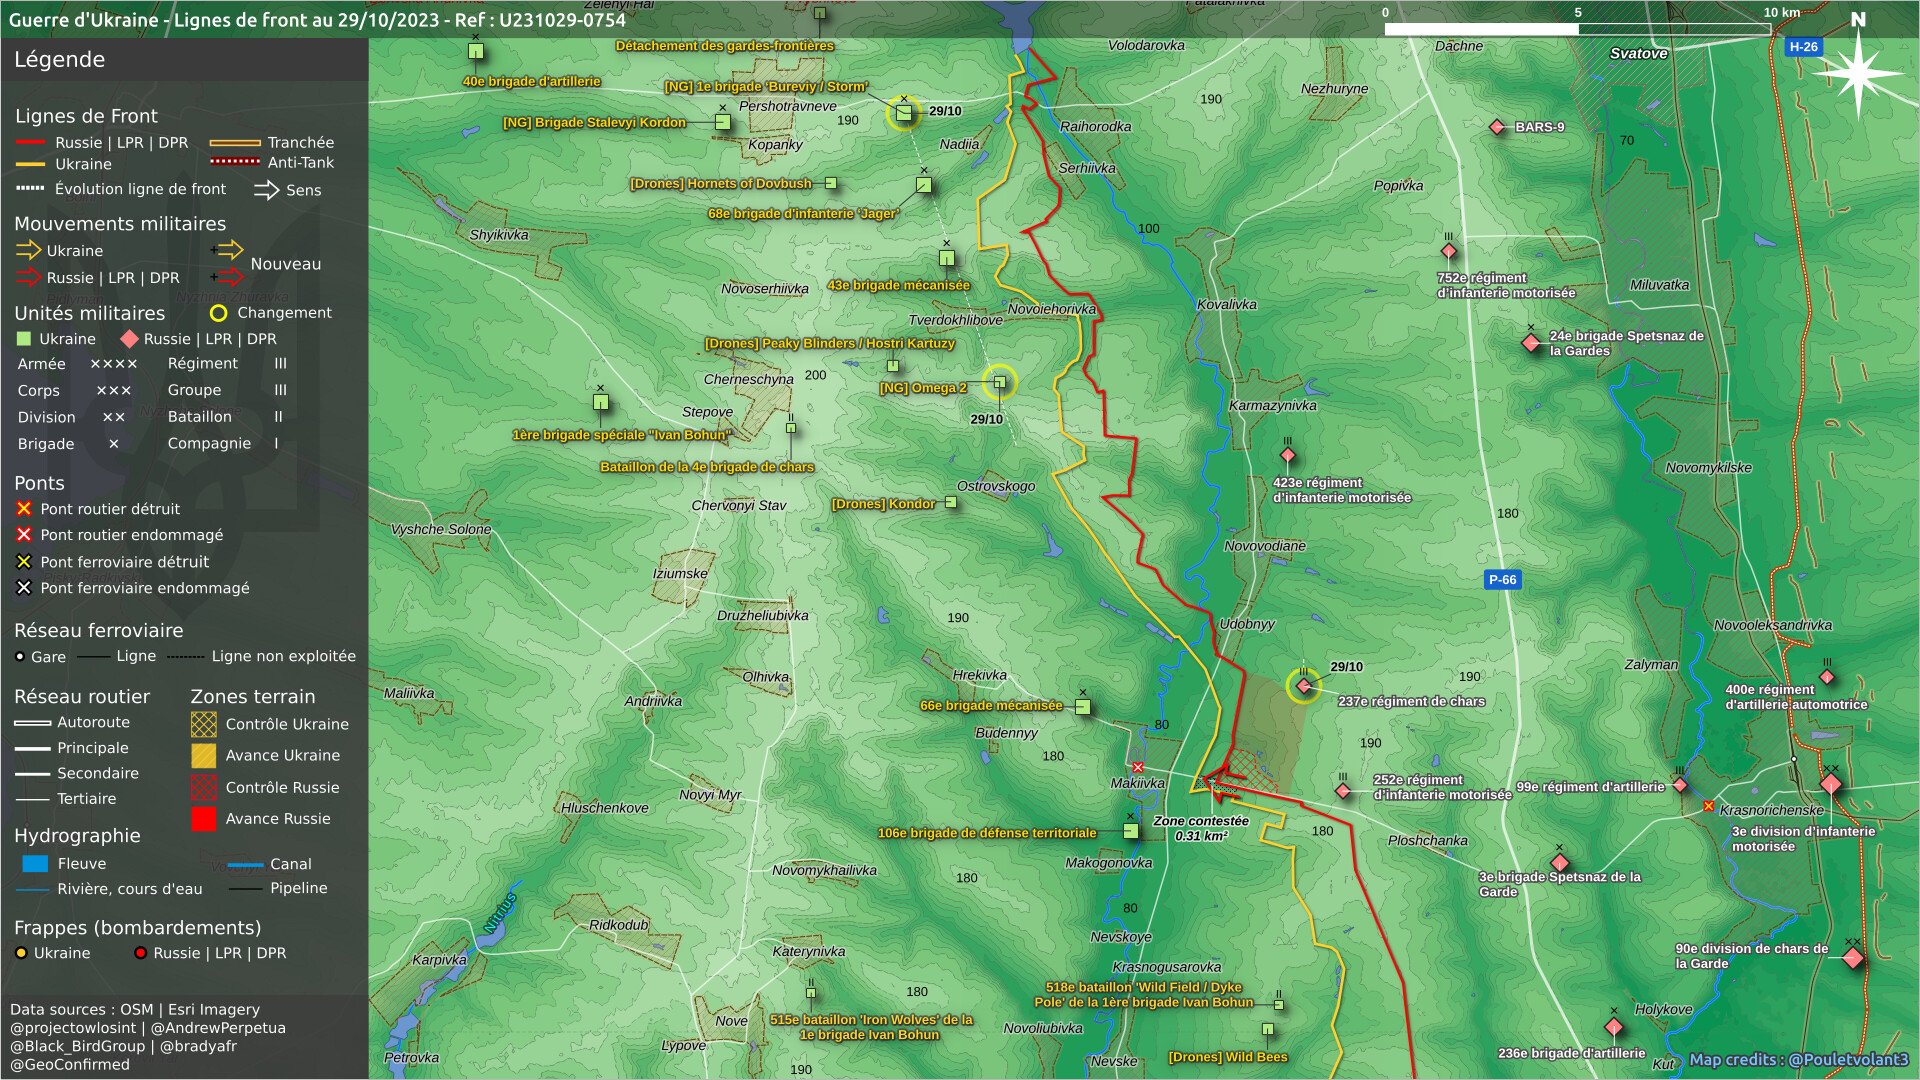Click the 752e régiment d'infanterie motorisée diamond marker
Image resolution: width=1920 pixels, height=1080 pixels.
(1449, 250)
